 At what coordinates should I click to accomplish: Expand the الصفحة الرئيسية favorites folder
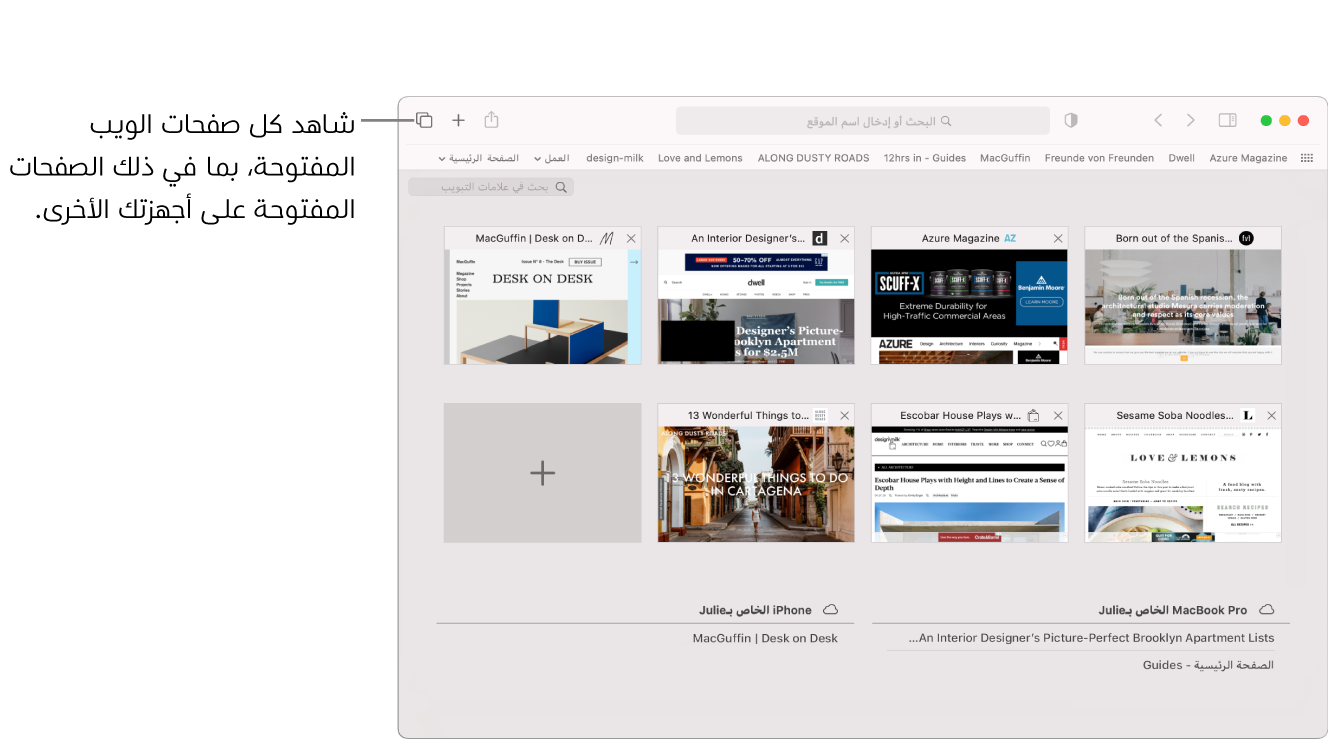tap(479, 158)
